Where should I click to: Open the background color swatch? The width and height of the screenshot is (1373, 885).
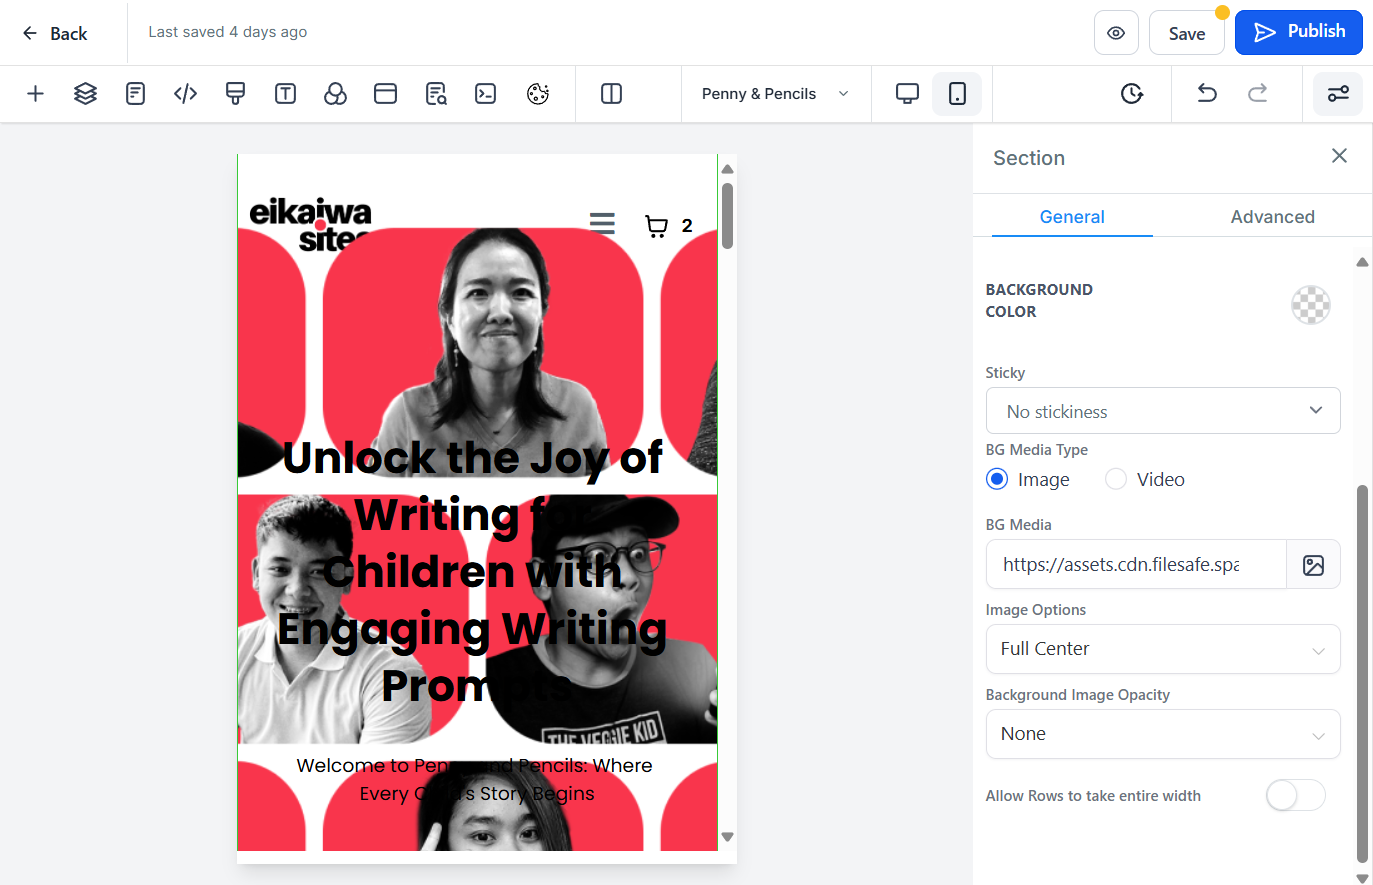click(x=1310, y=305)
